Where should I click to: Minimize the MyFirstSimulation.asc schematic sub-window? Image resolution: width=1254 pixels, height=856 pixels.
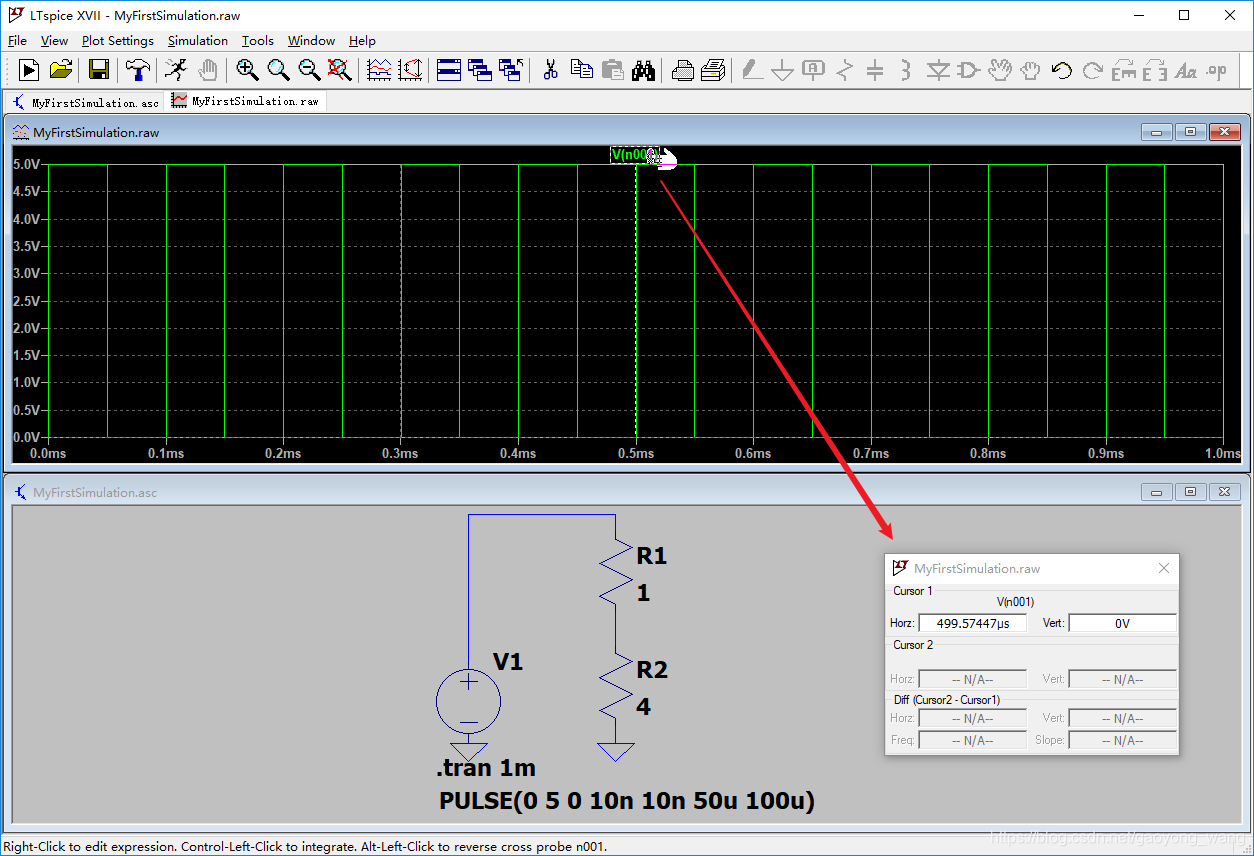click(x=1157, y=492)
